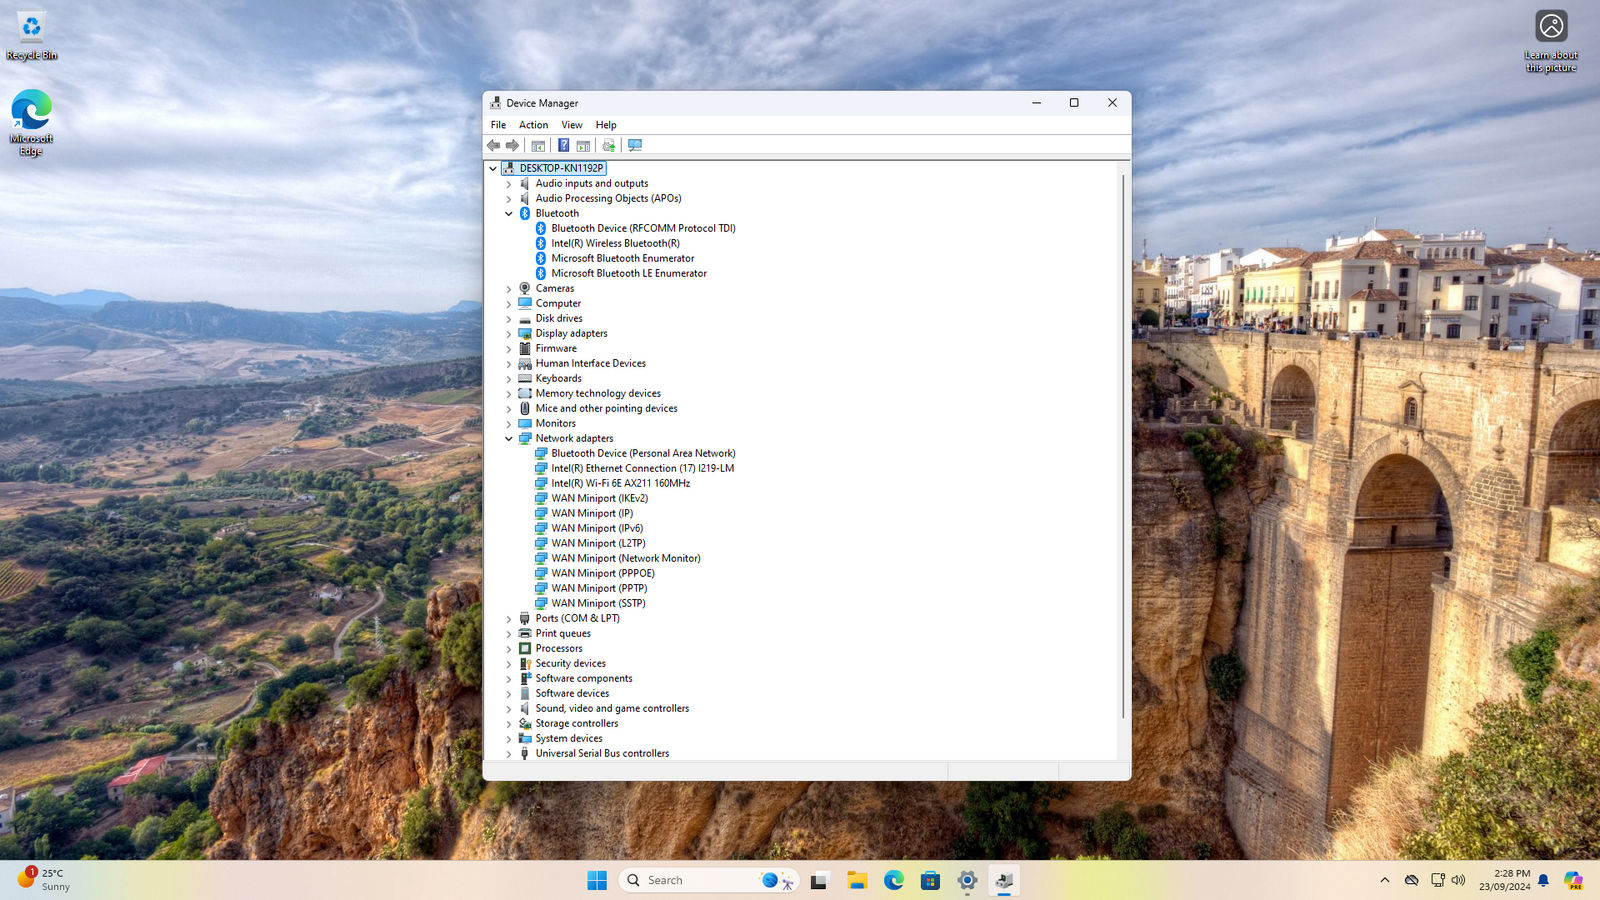1600x900 pixels.
Task: Open Settings gear from the taskbar
Action: 967,880
